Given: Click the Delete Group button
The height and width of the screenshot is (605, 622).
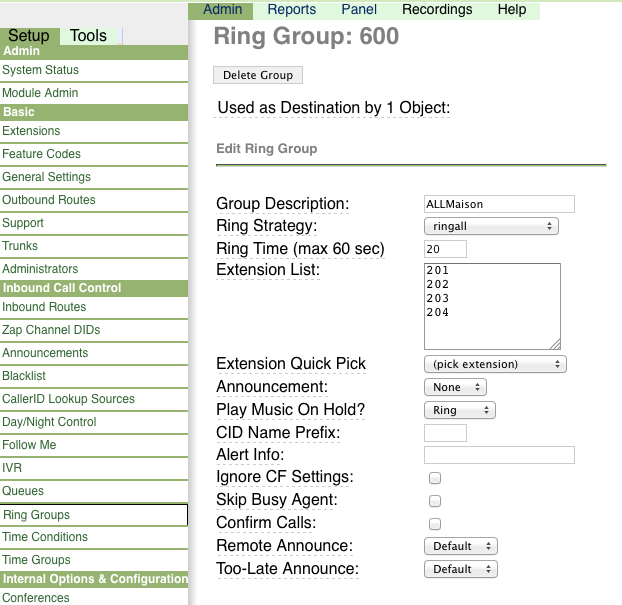Looking at the screenshot, I should pos(258,75).
